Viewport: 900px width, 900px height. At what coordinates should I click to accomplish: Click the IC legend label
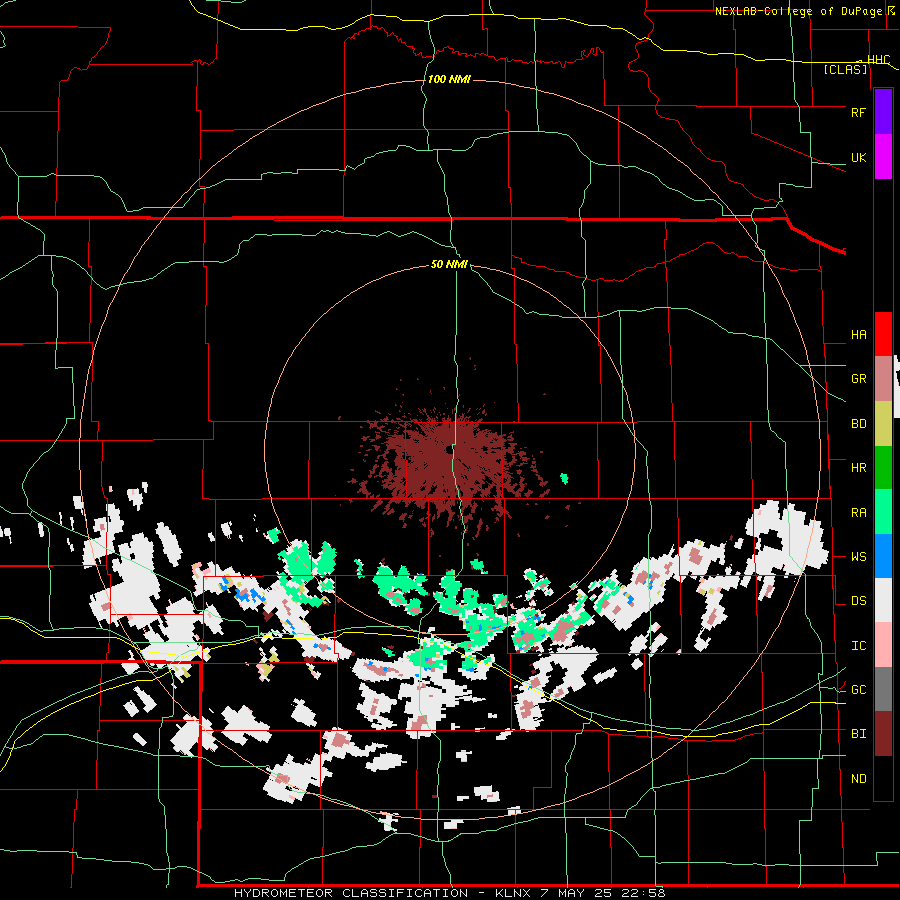[x=858, y=646]
